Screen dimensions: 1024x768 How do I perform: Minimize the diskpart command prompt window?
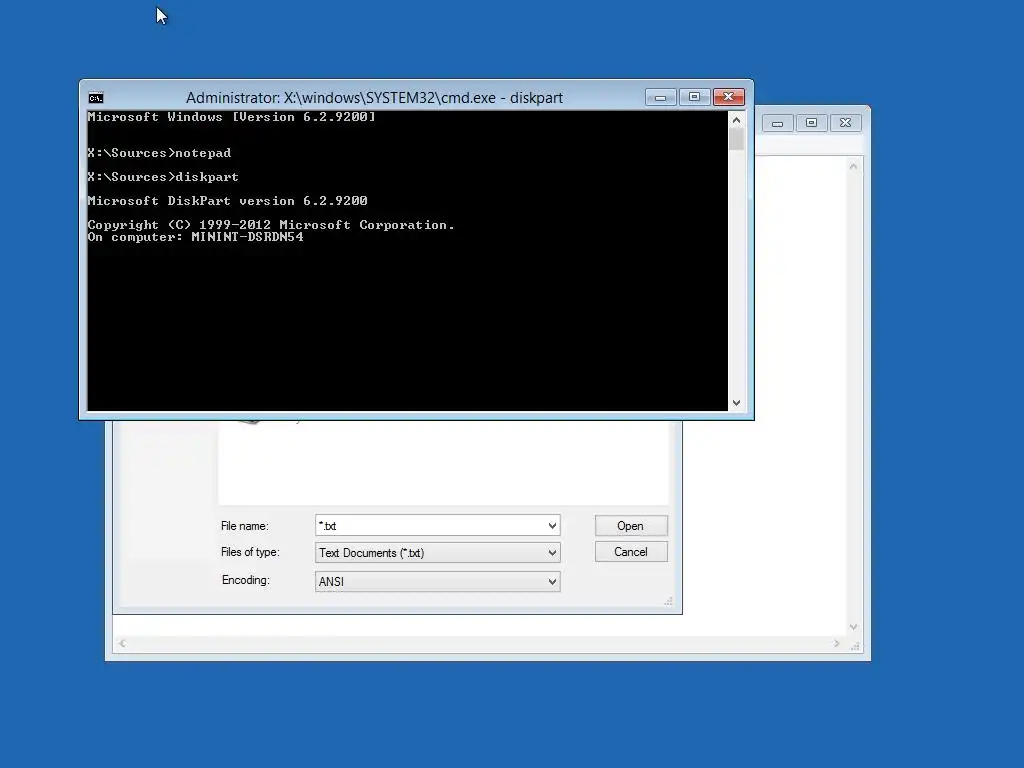(x=660, y=97)
